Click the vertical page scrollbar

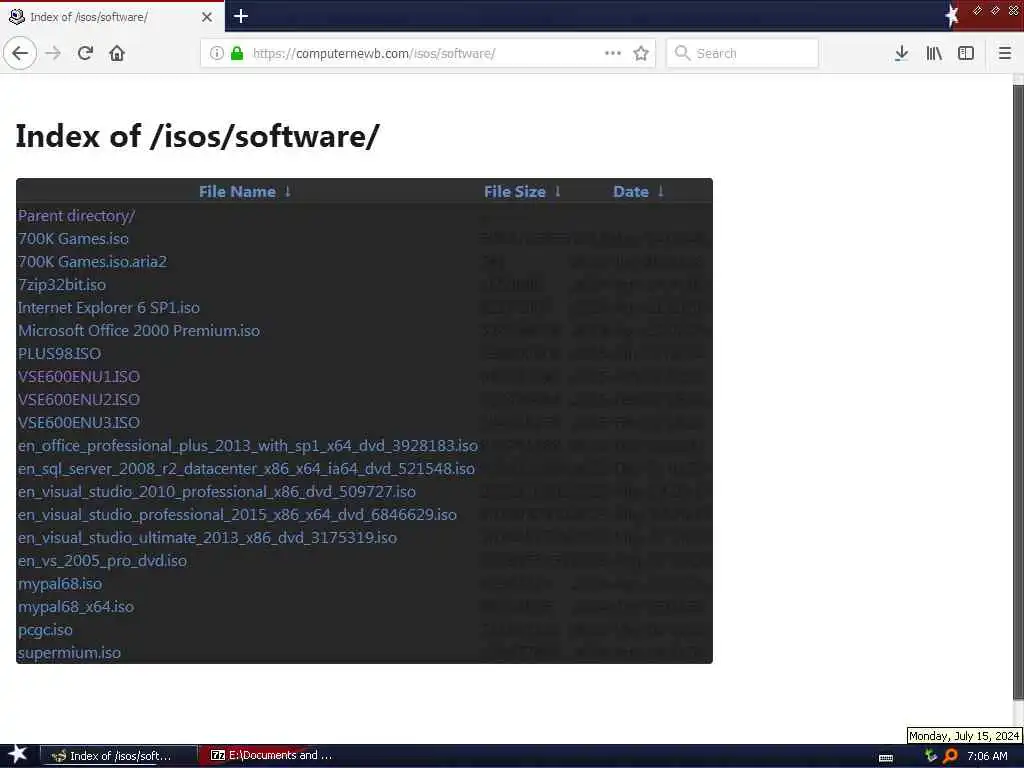pyautogui.click(x=1018, y=392)
